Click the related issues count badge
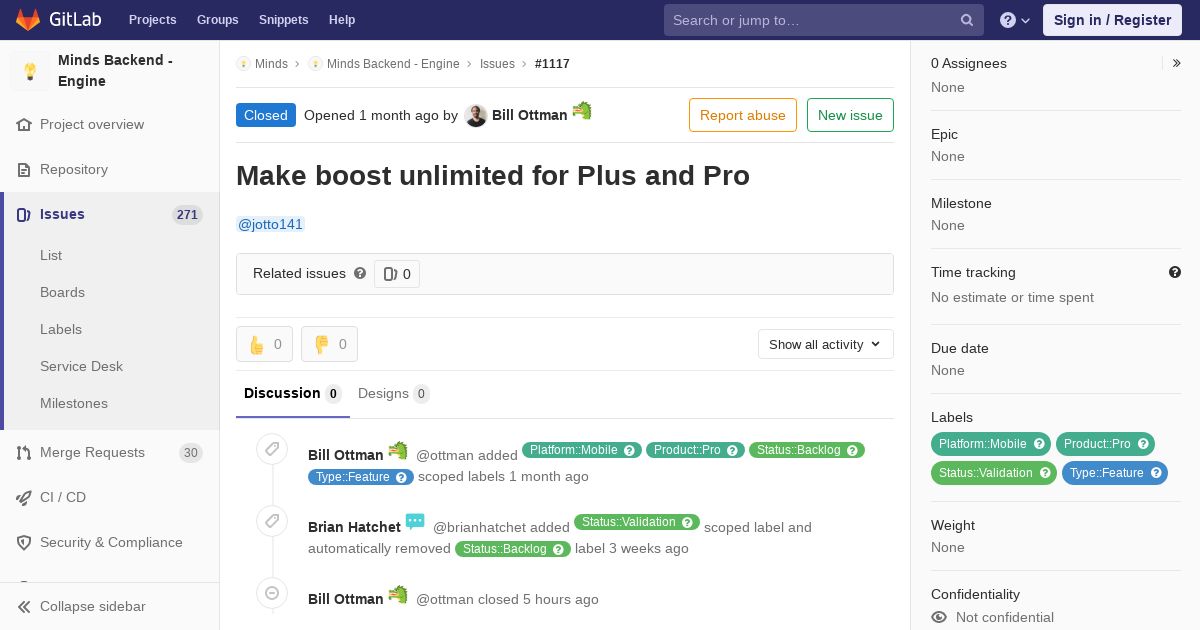The image size is (1200, 630). (x=397, y=274)
